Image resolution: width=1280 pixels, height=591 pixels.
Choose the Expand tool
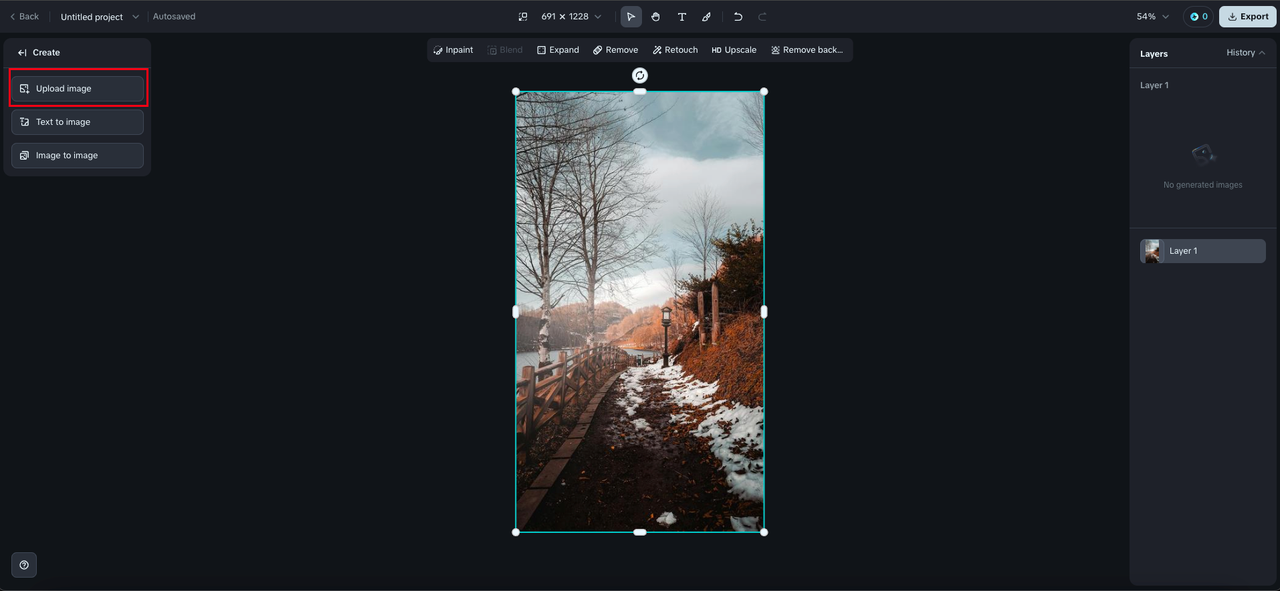coord(558,50)
